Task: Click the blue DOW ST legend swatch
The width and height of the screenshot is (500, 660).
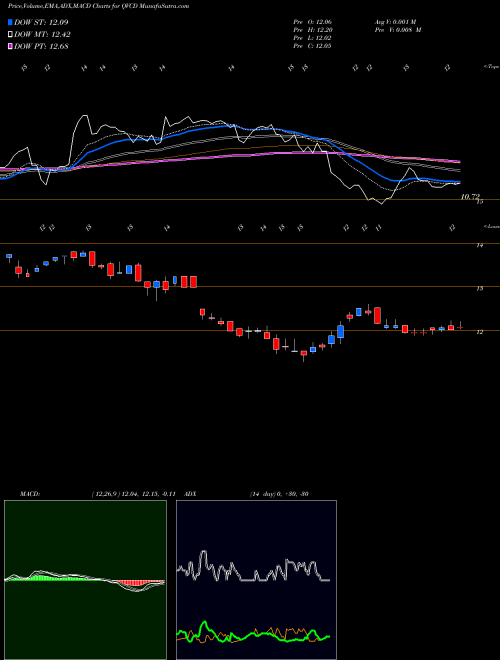Action: 11,22
